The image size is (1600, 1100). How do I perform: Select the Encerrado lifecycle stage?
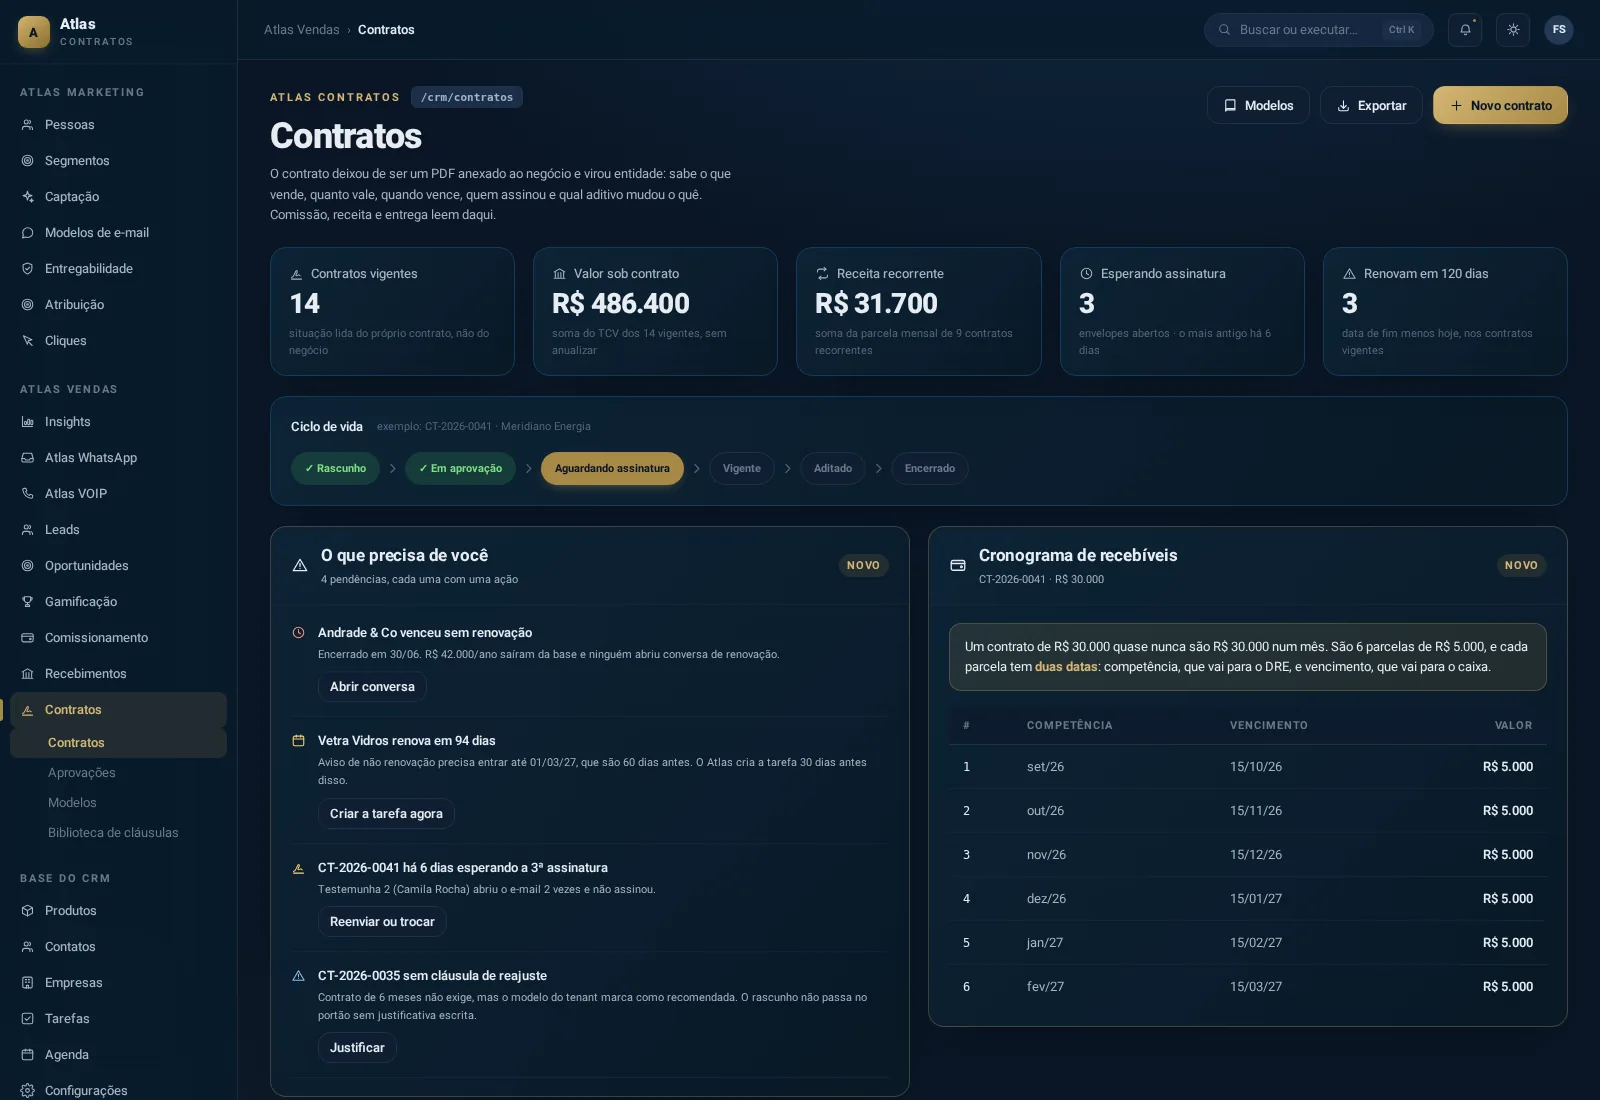(930, 469)
